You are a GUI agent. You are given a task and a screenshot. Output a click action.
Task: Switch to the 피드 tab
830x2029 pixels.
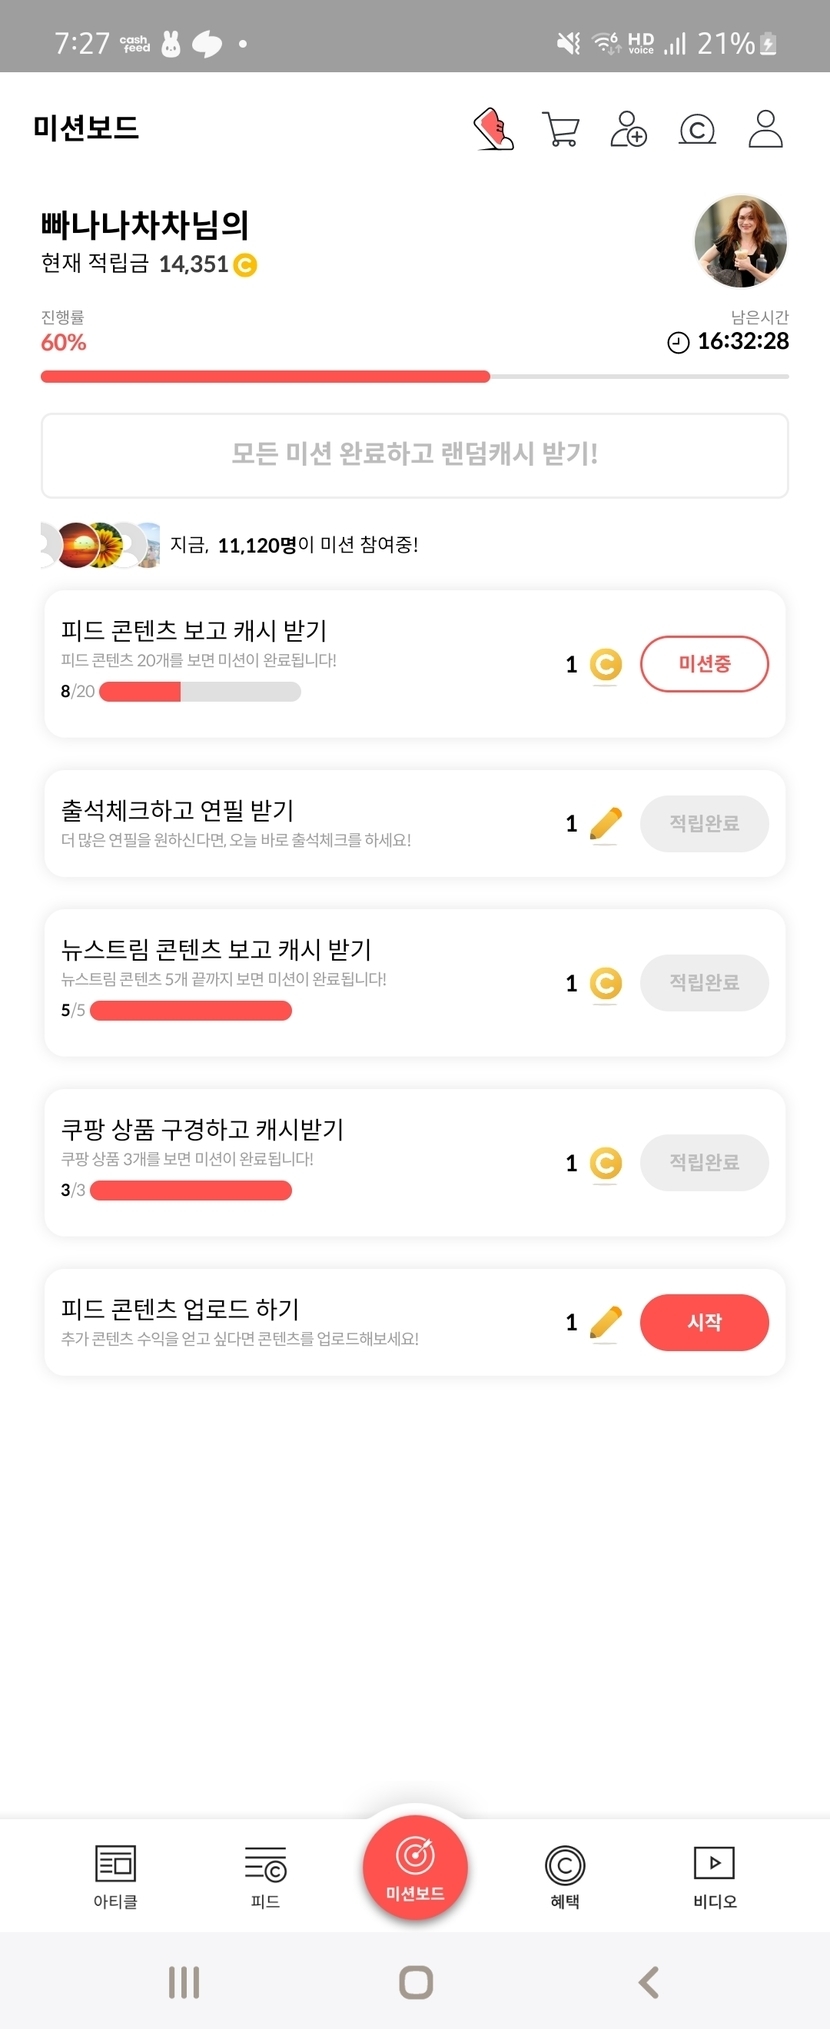point(265,1876)
